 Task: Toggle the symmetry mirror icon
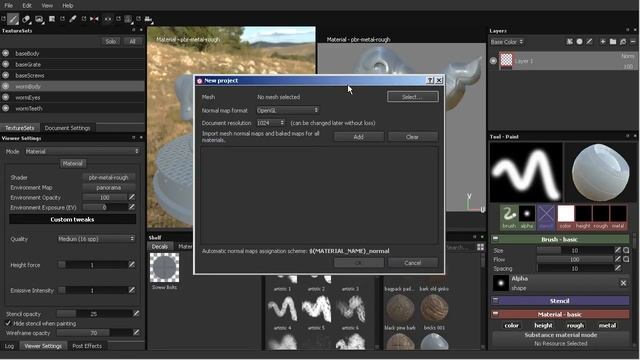pos(94,19)
